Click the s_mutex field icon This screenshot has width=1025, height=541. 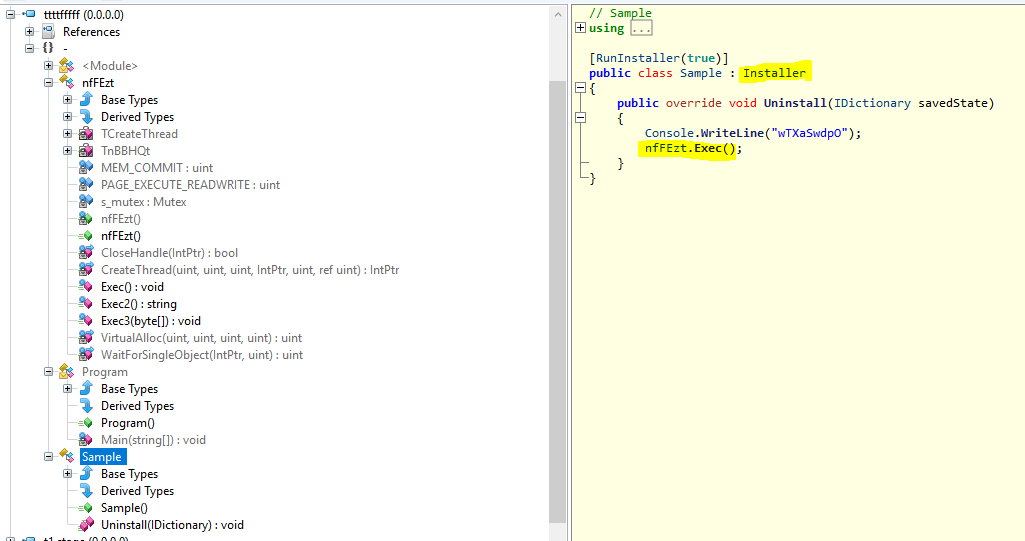tap(86, 201)
